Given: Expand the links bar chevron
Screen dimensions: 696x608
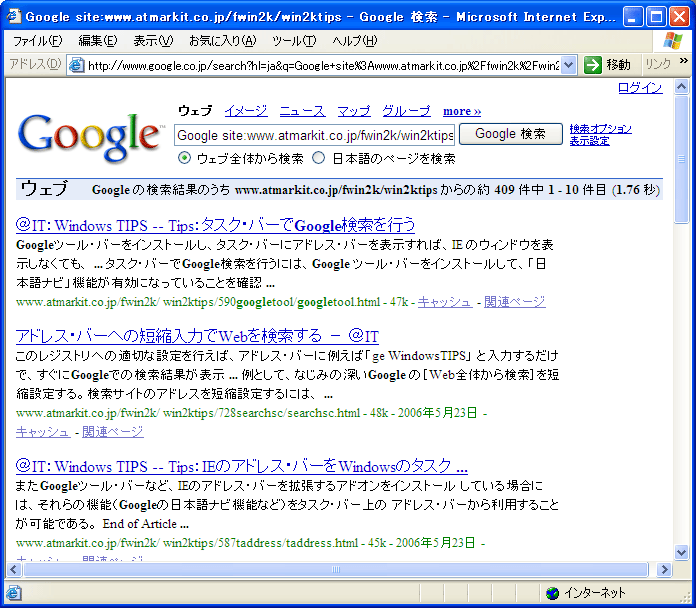Looking at the screenshot, I should pos(684,61).
